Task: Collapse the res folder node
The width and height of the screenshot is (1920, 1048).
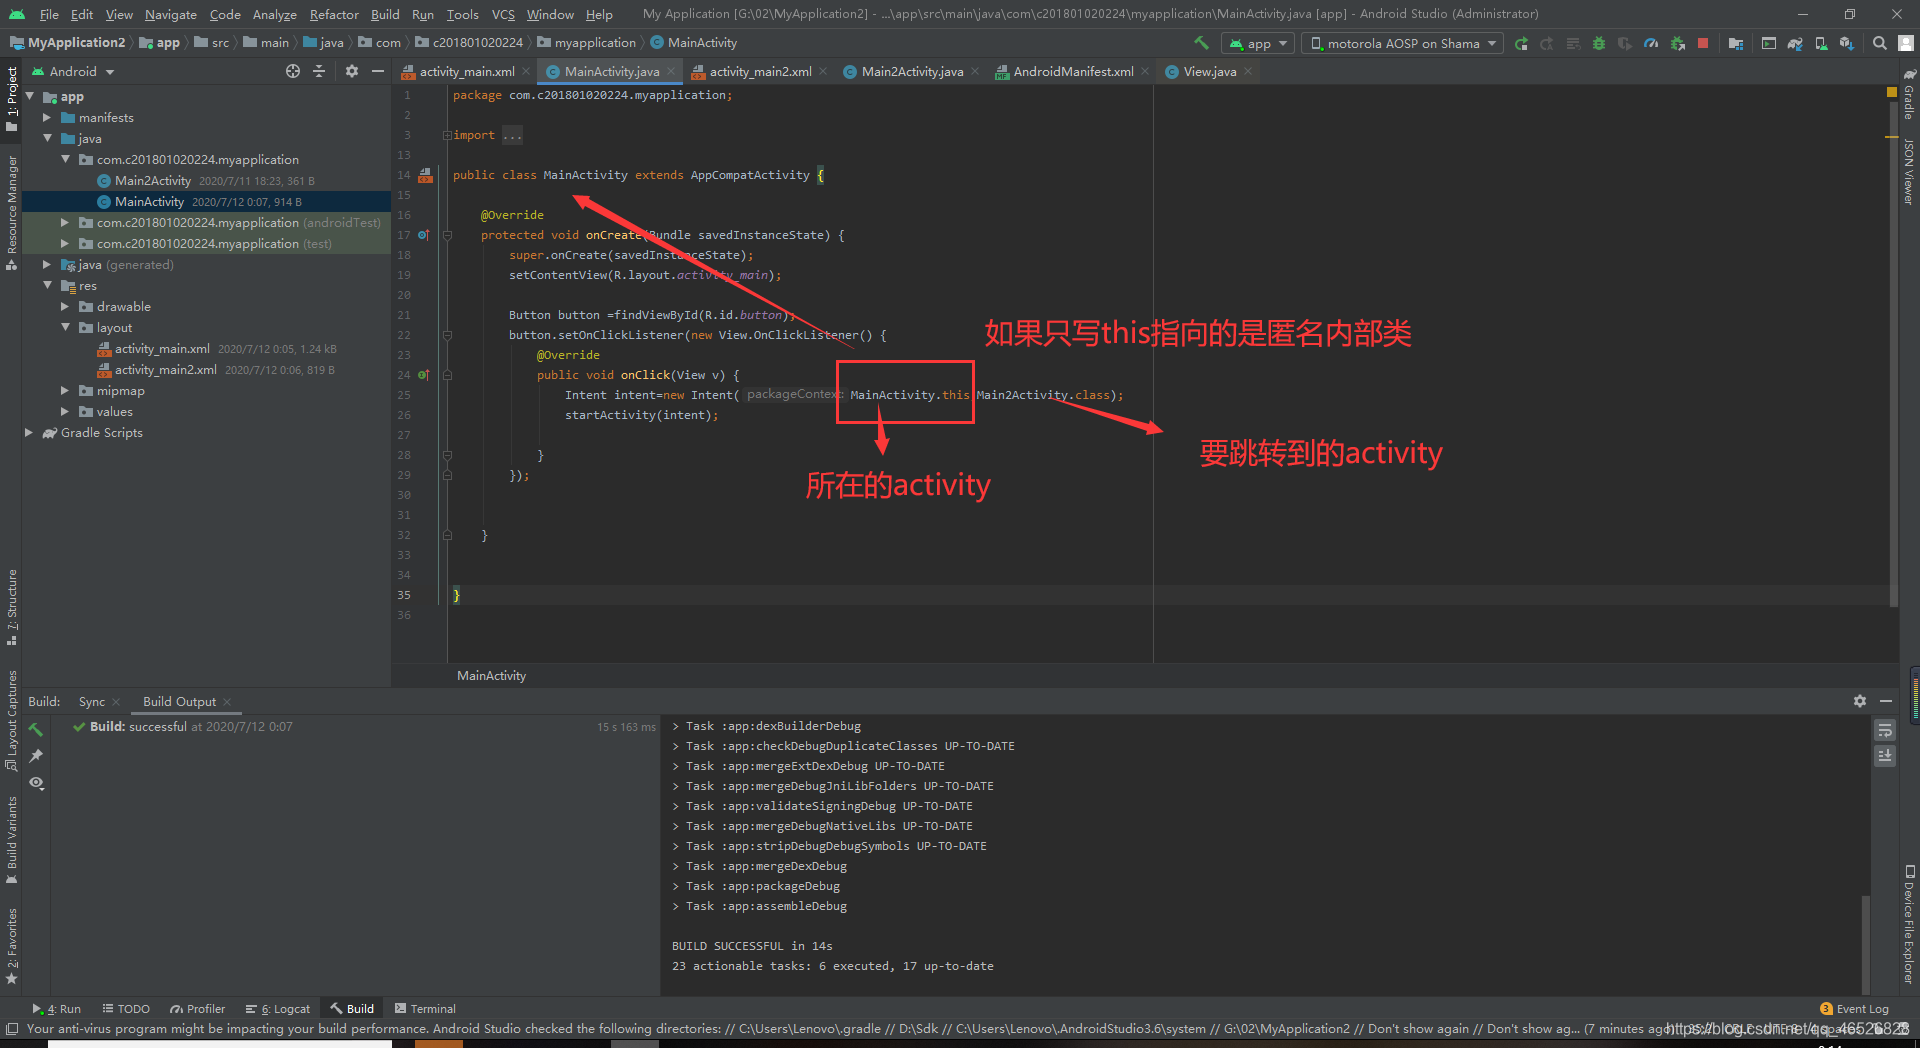Action: 47,286
